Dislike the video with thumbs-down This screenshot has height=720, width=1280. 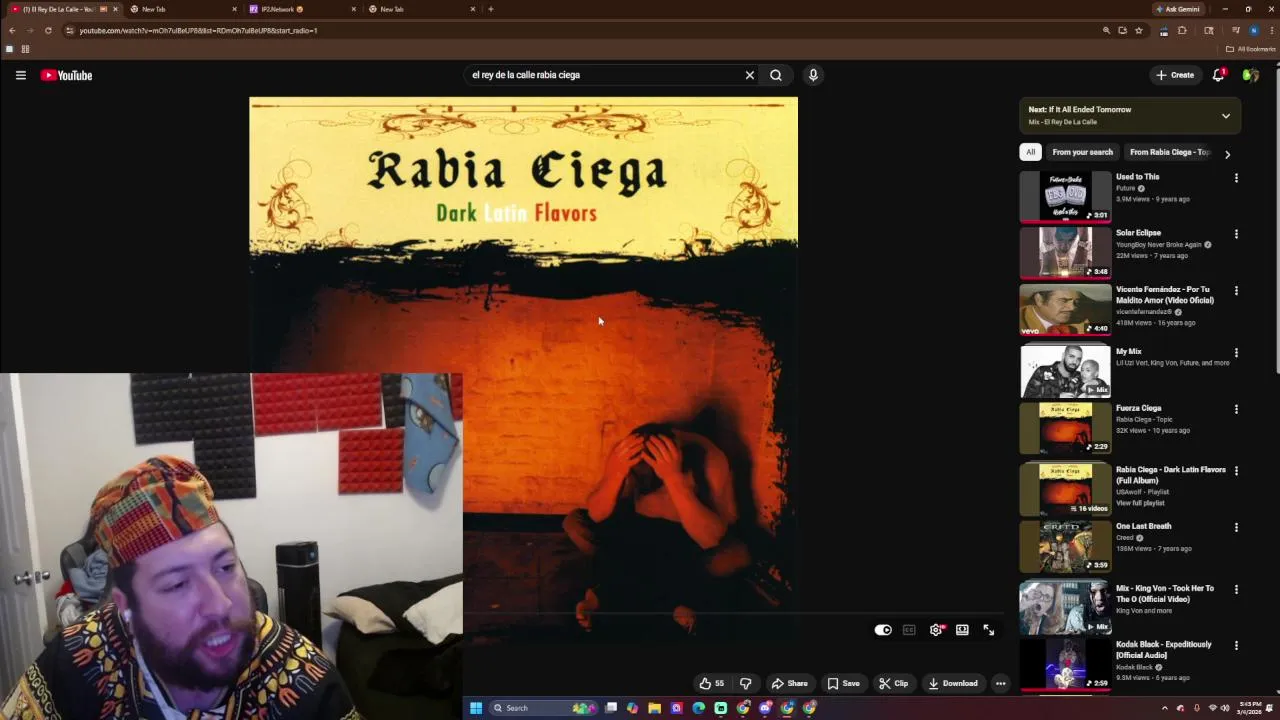(745, 684)
